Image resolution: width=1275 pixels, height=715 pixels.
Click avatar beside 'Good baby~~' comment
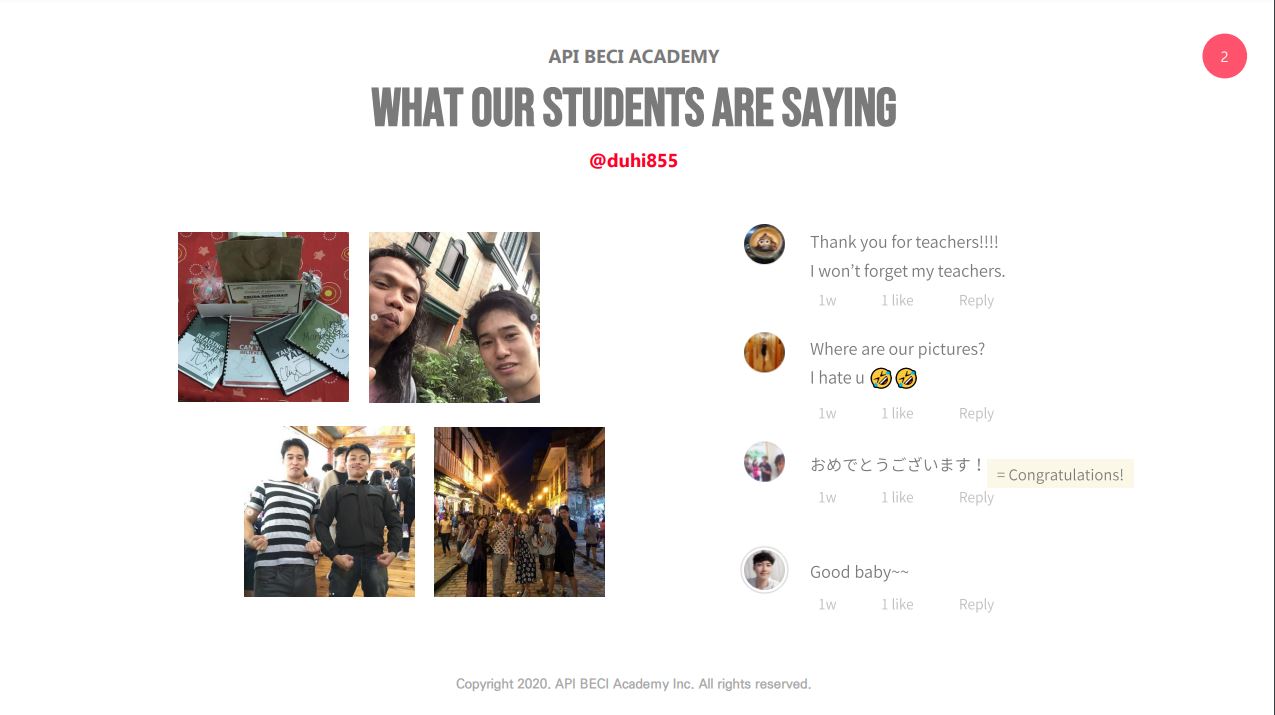(x=764, y=570)
